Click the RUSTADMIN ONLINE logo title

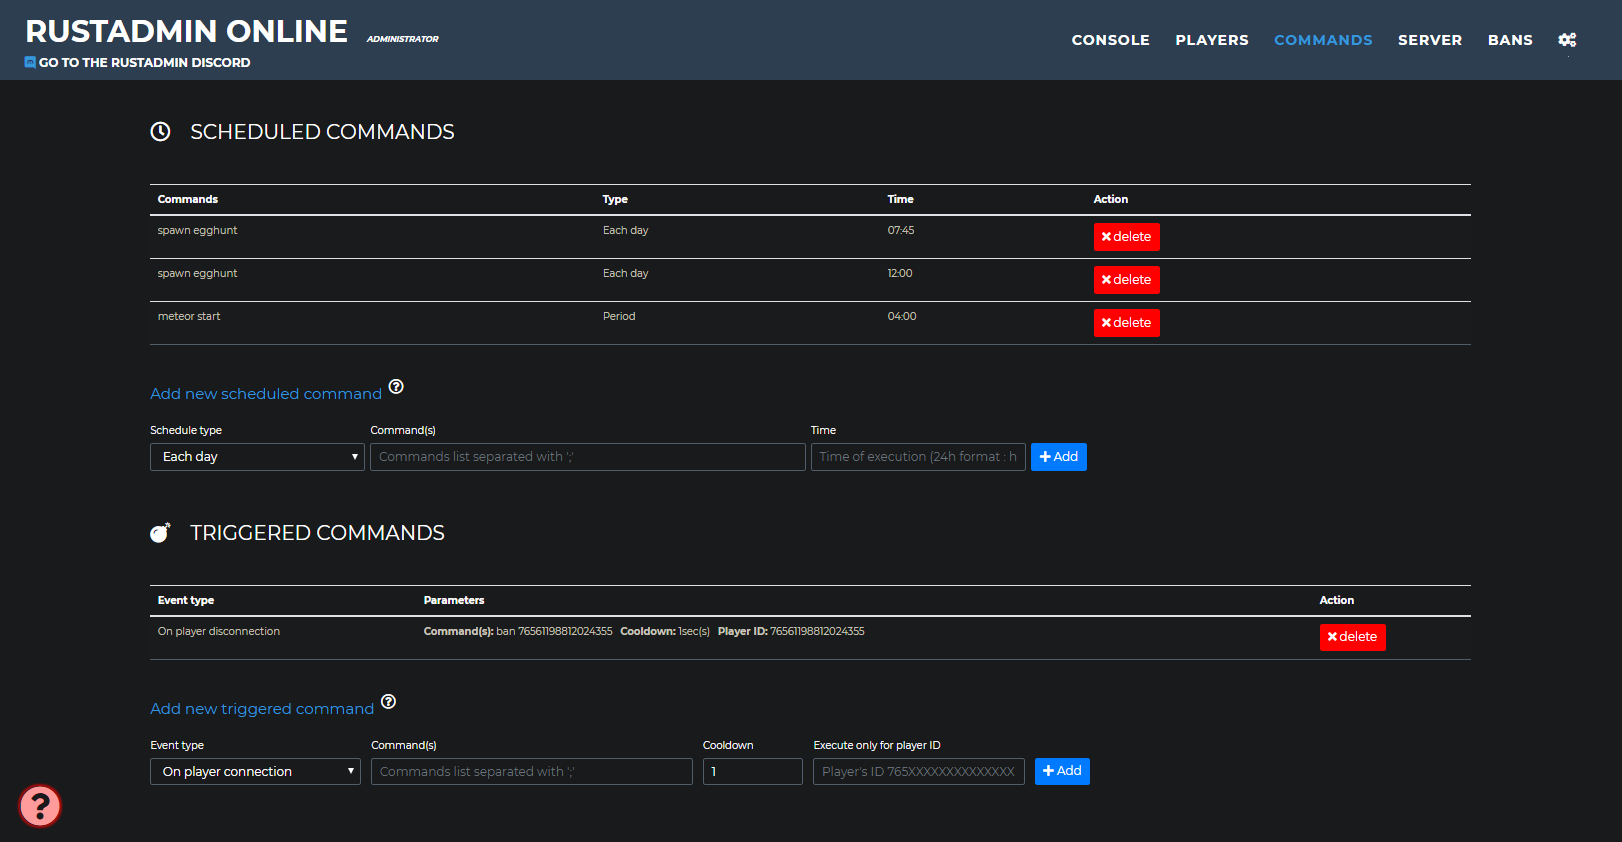click(187, 31)
